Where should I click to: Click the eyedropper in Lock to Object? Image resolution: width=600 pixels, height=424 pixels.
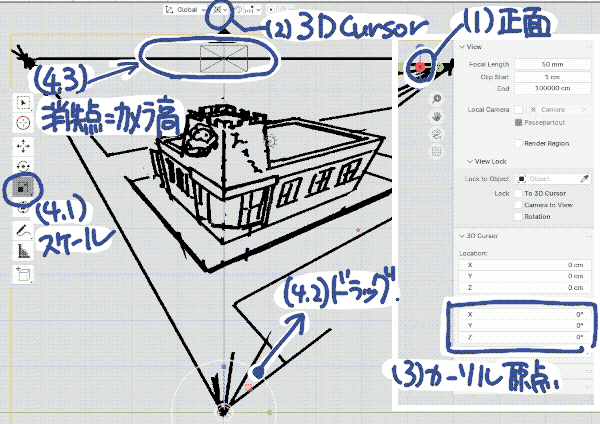tap(584, 179)
